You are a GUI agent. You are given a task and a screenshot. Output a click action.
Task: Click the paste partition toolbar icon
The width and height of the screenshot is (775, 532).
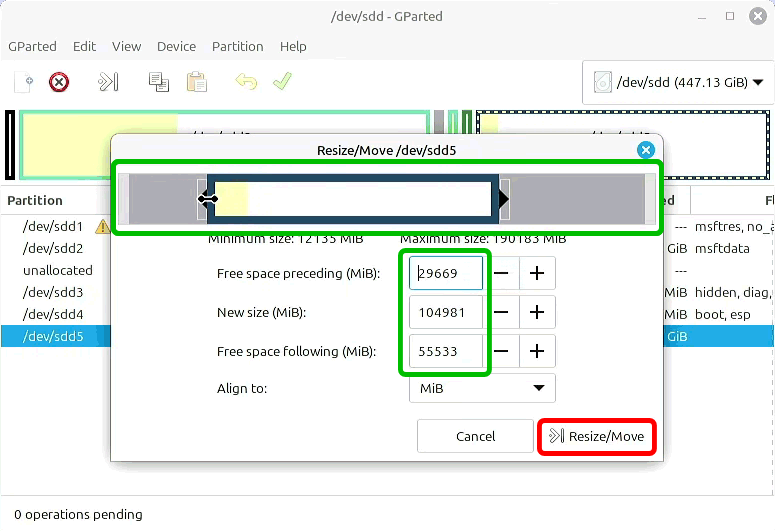197,82
